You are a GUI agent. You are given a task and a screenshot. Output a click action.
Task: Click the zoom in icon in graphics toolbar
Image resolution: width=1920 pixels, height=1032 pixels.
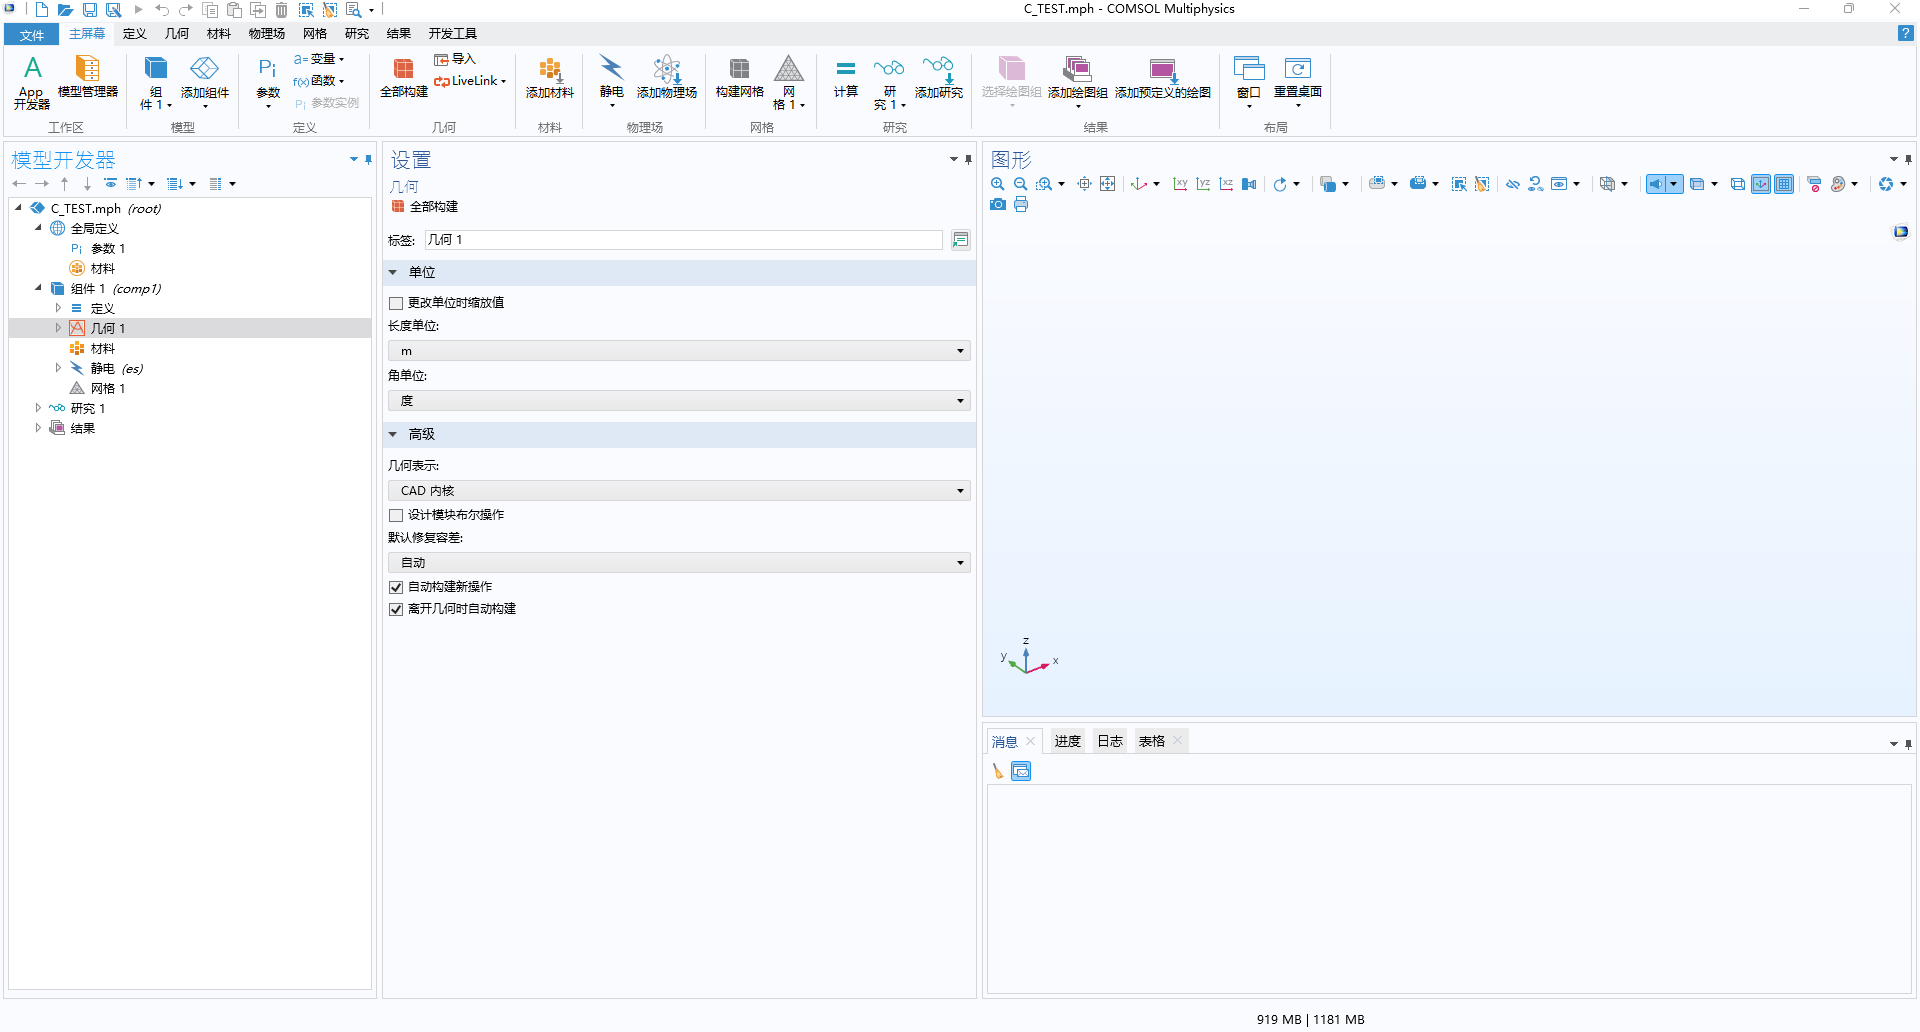[x=997, y=184]
